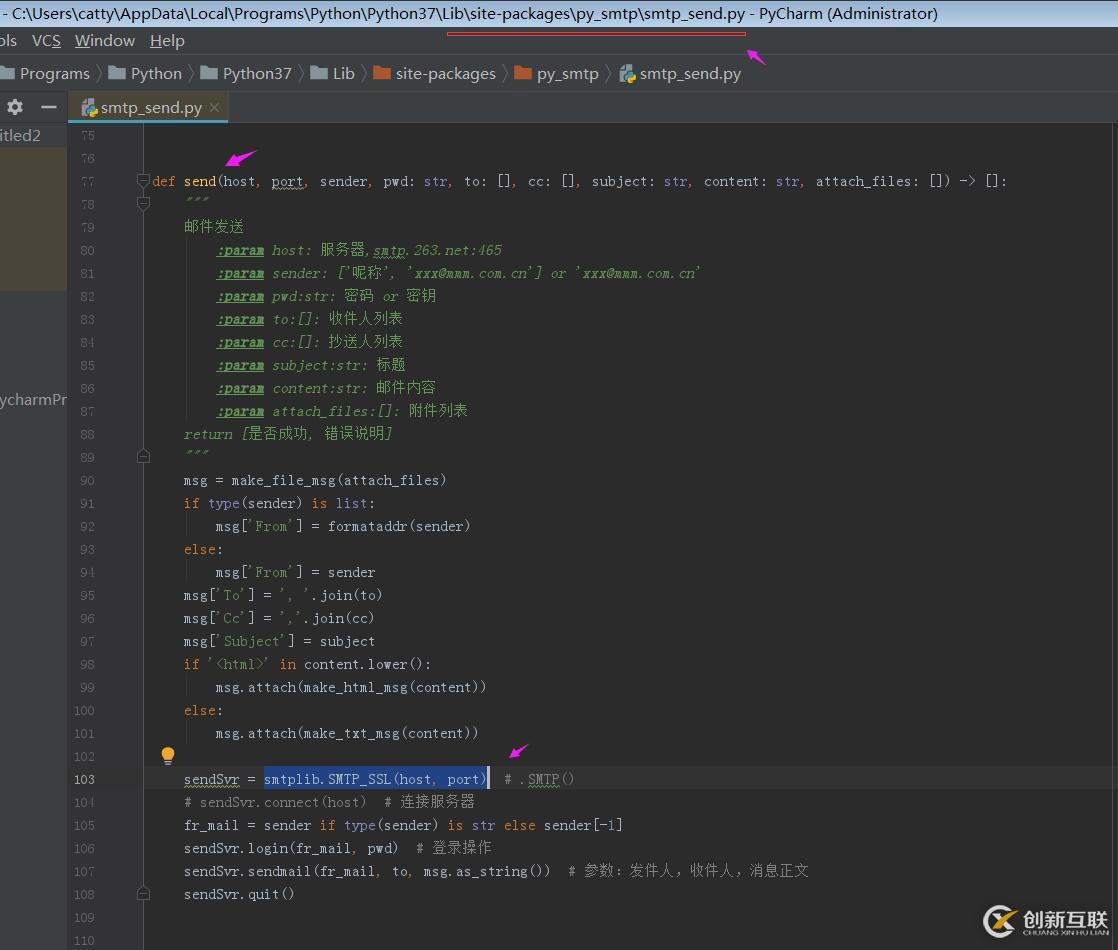Click the fold end marker at line 108

[x=143, y=894]
